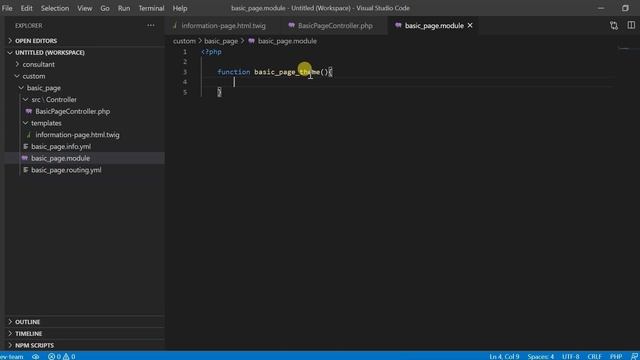Open information-page.html.twig in the explorer tree
640x360 pixels.
coord(77,135)
